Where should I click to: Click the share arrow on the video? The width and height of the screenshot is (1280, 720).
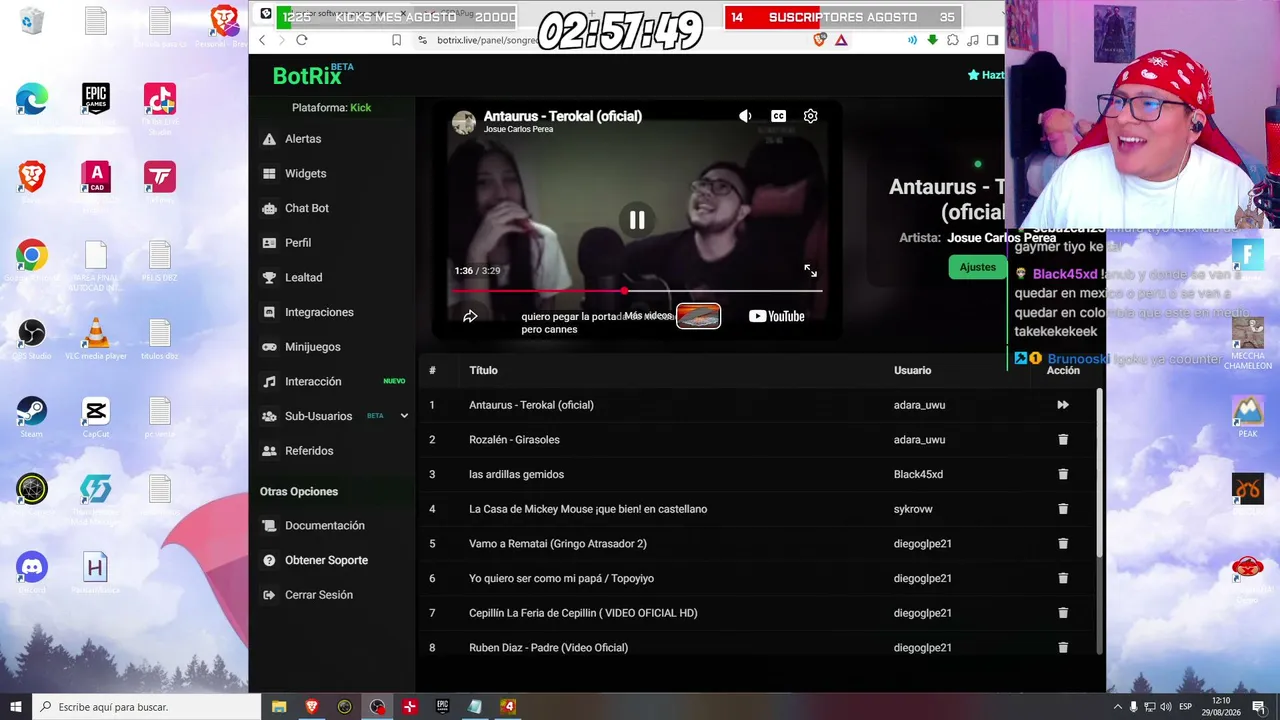(470, 316)
